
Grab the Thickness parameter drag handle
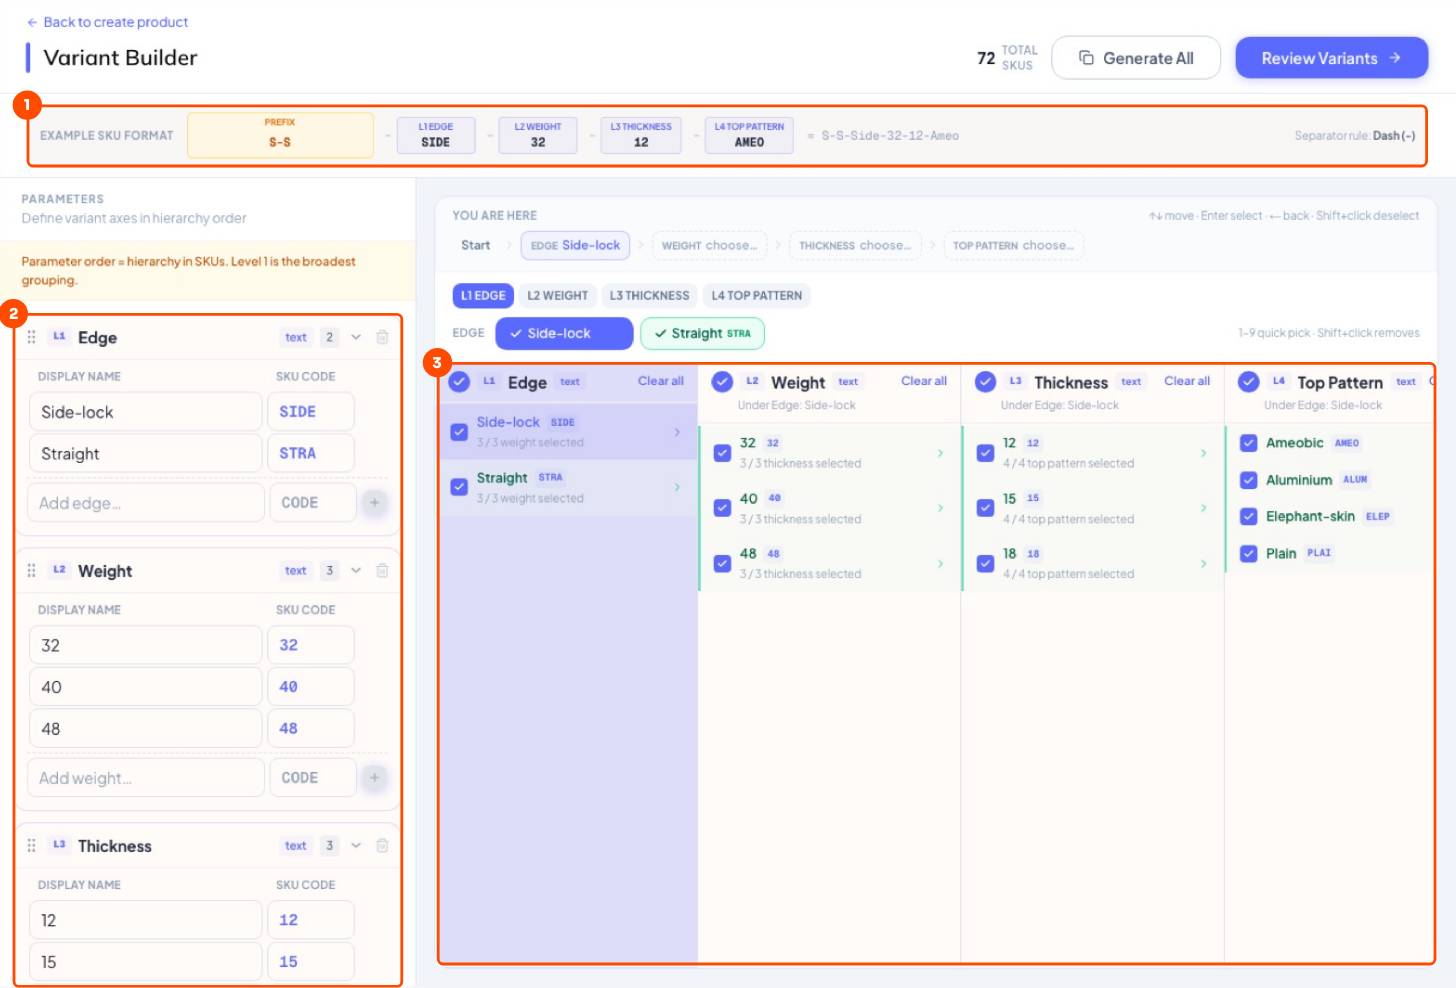[x=31, y=845]
